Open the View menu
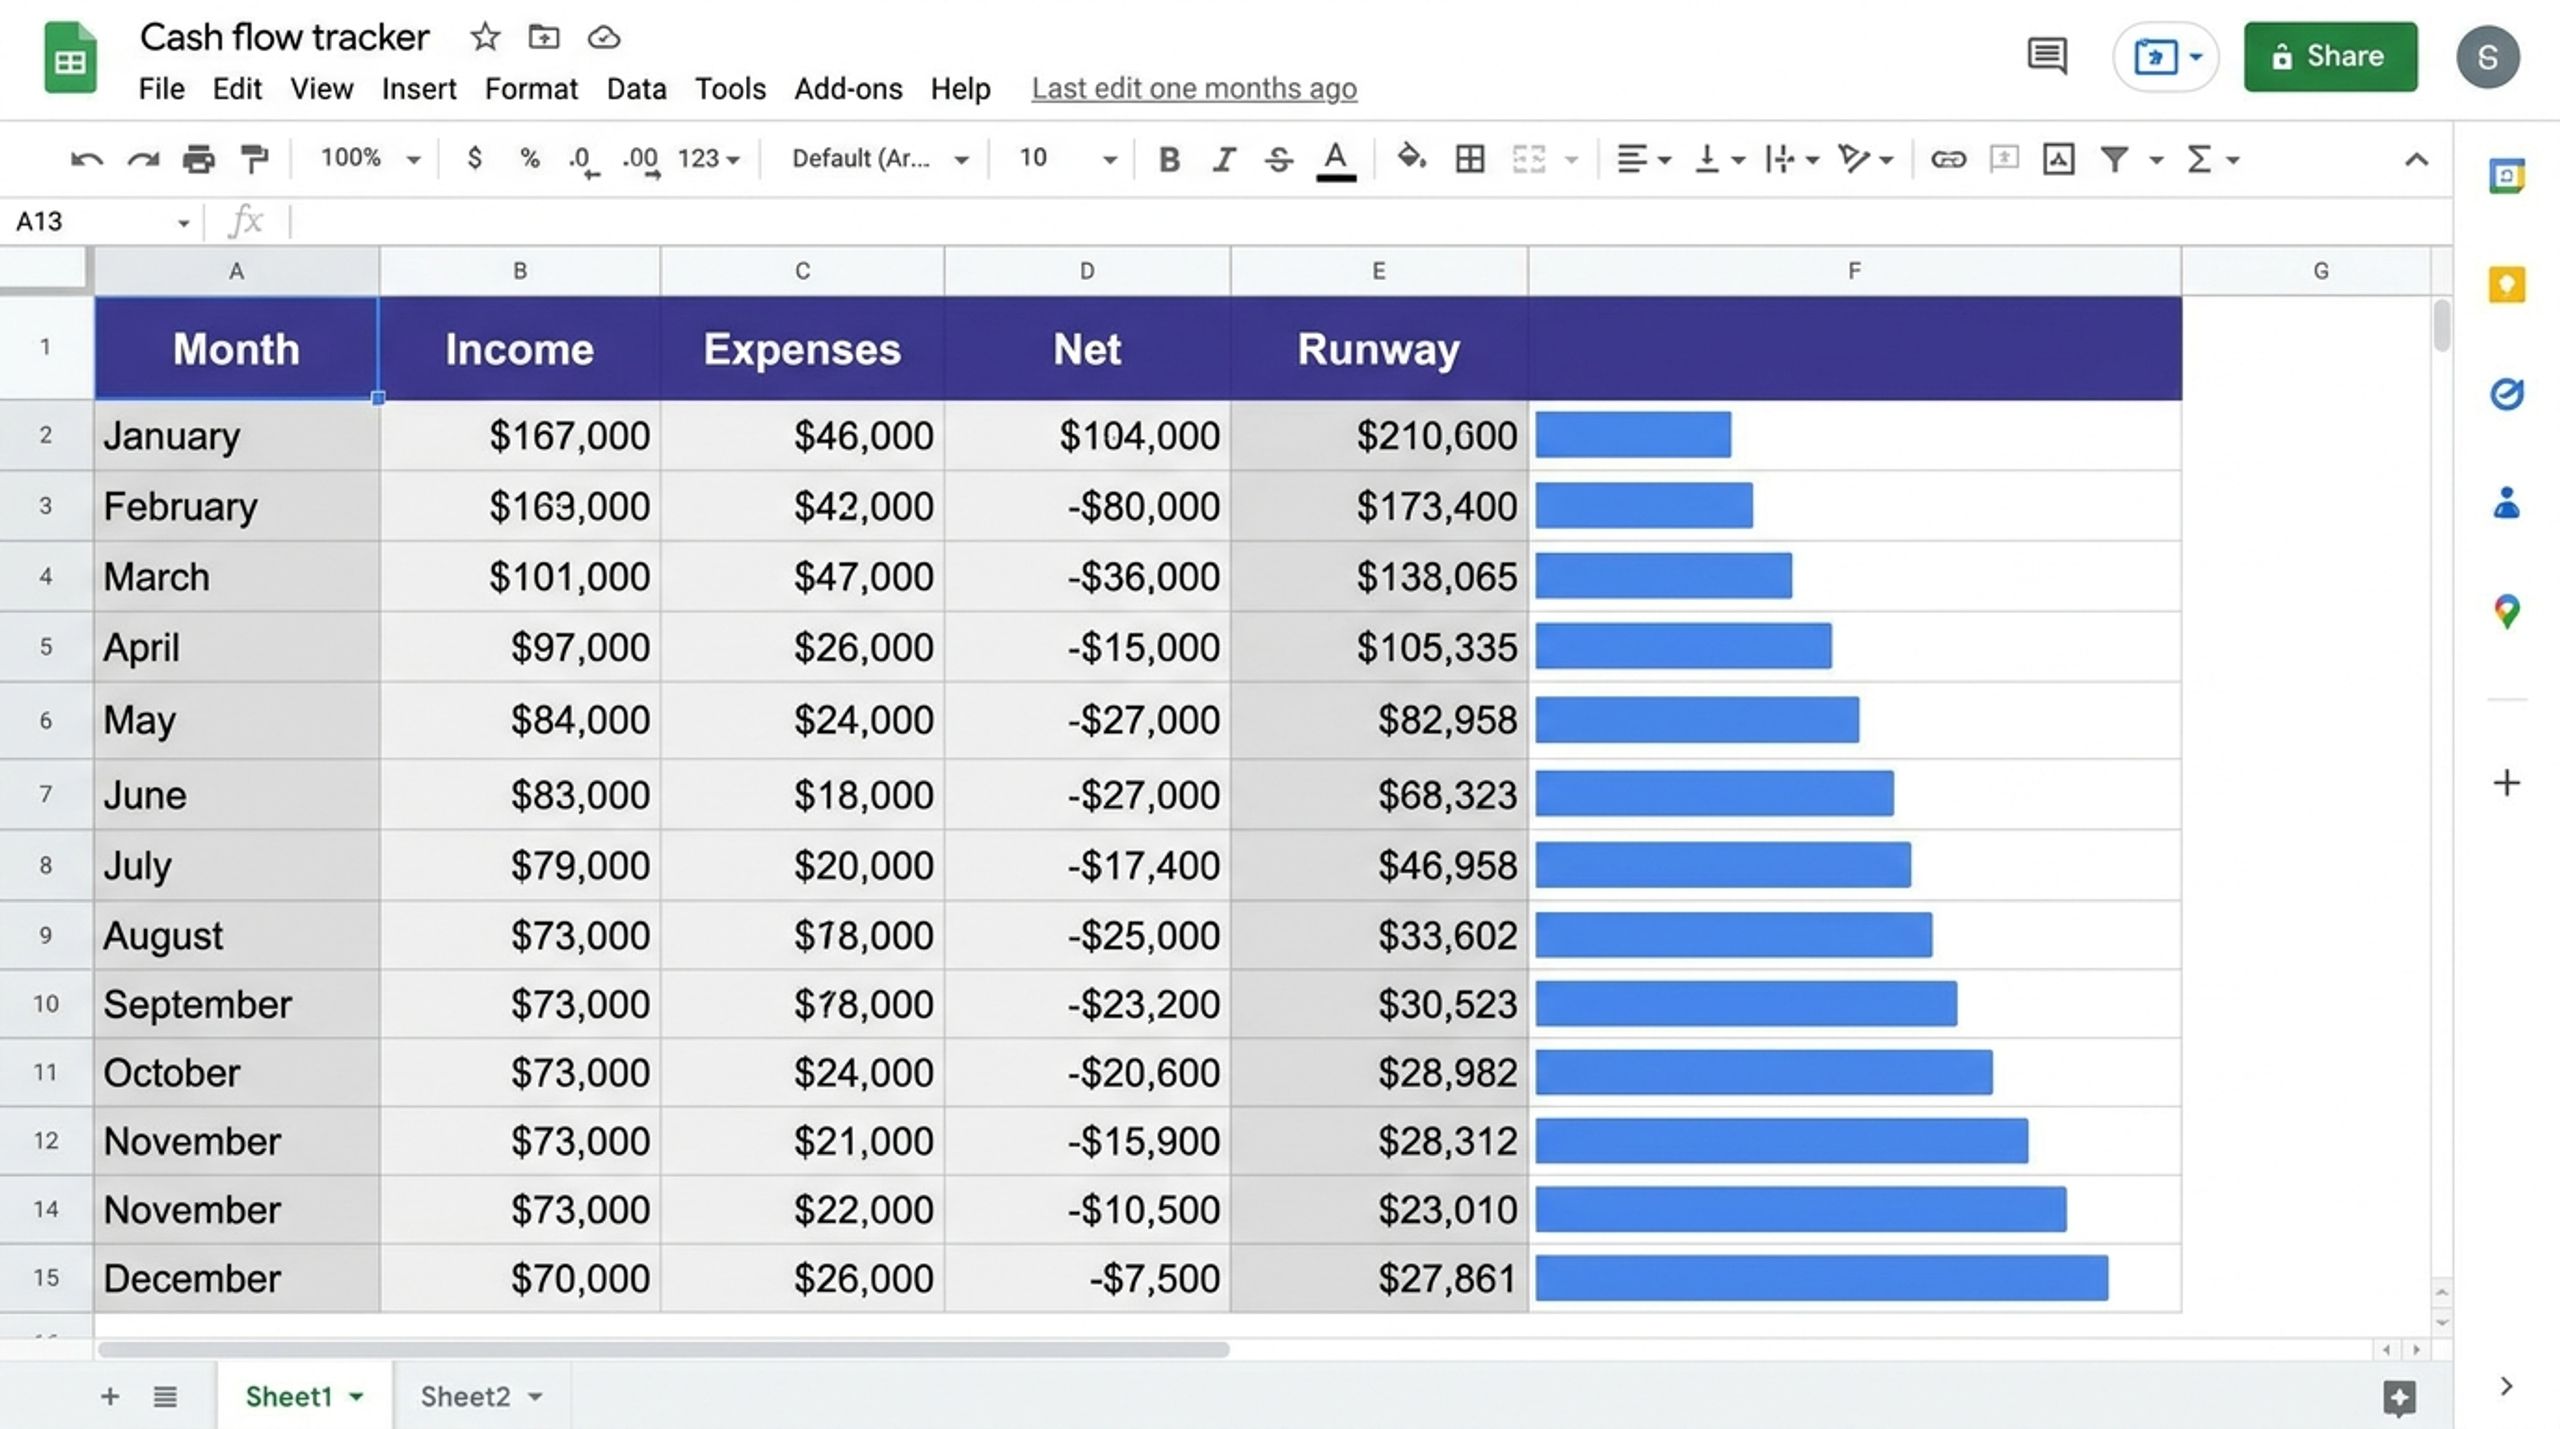 tap(321, 89)
